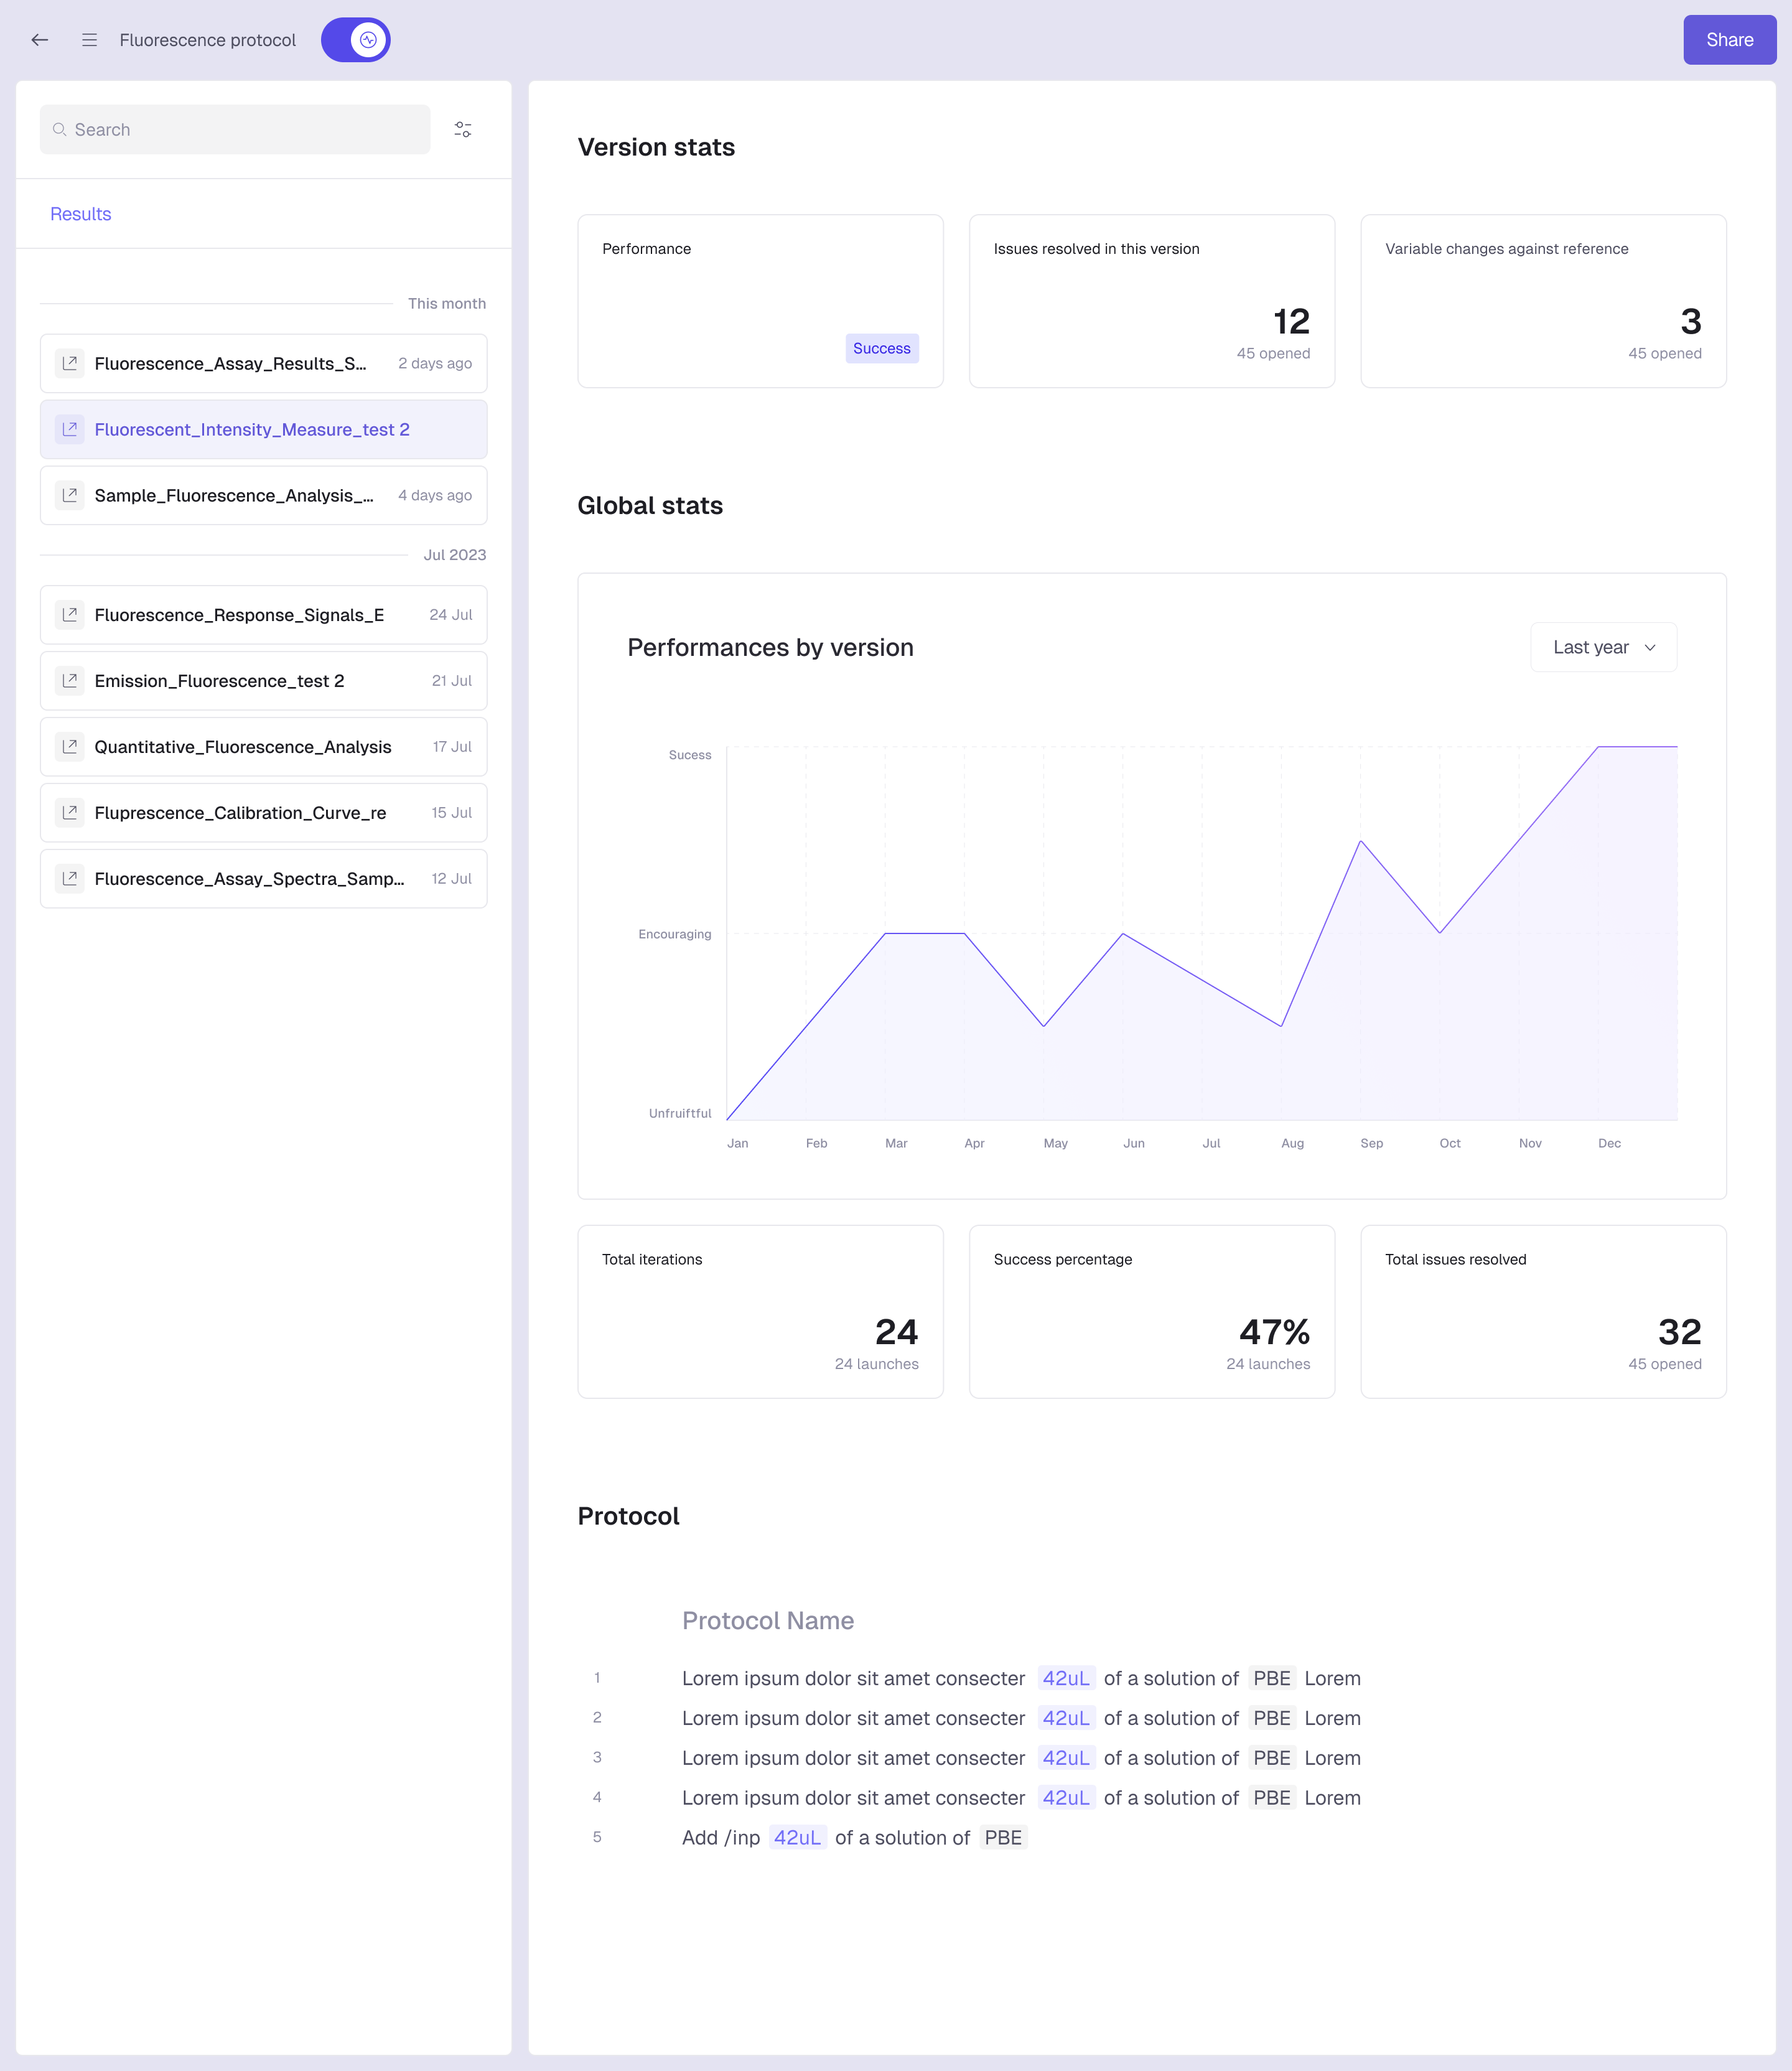The image size is (1792, 2071).
Task: Toggle the Fluorescence protocol activity switch
Action: 356,40
